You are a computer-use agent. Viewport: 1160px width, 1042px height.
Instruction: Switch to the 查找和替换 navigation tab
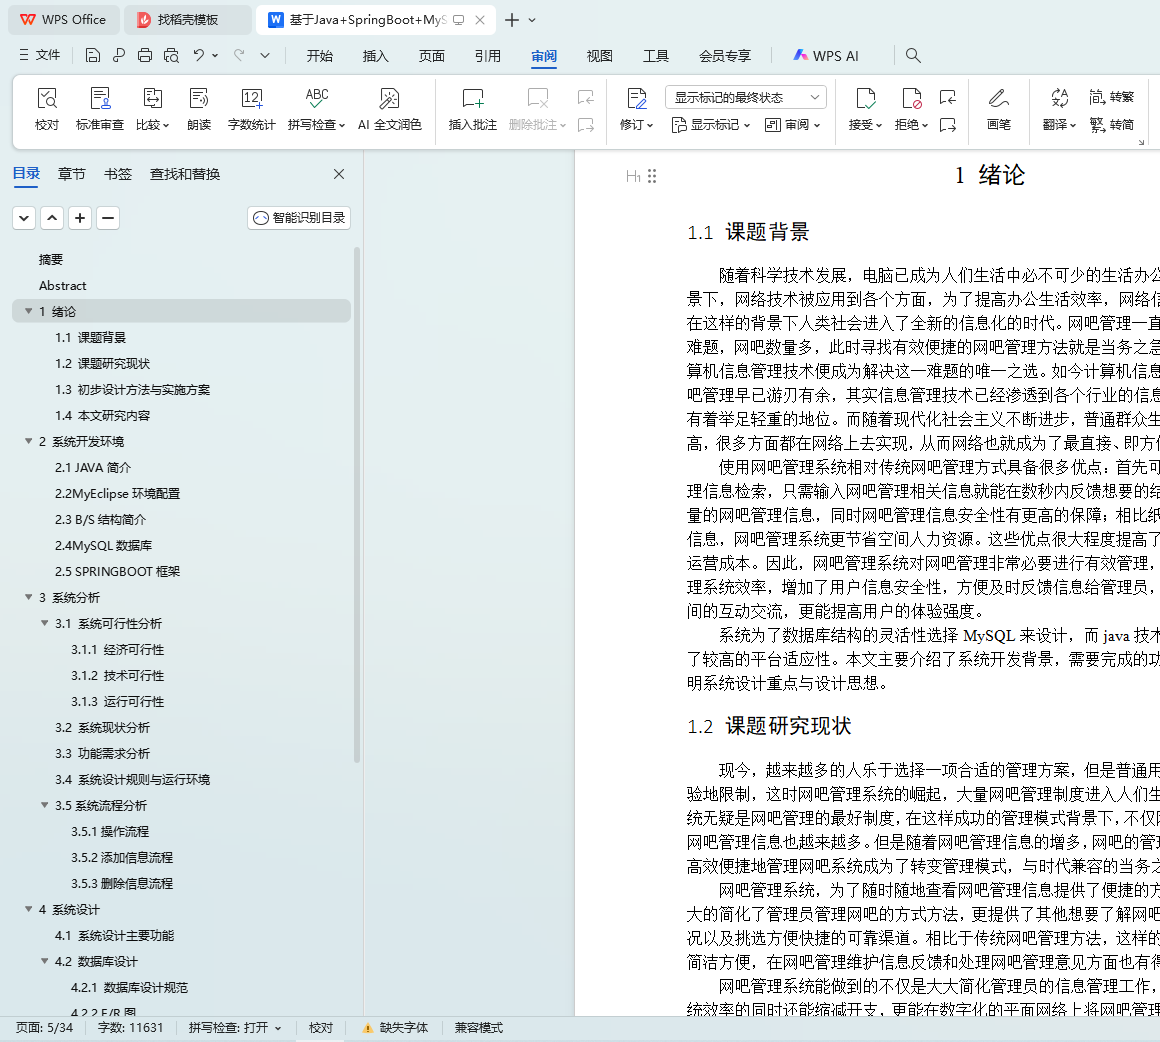click(185, 174)
